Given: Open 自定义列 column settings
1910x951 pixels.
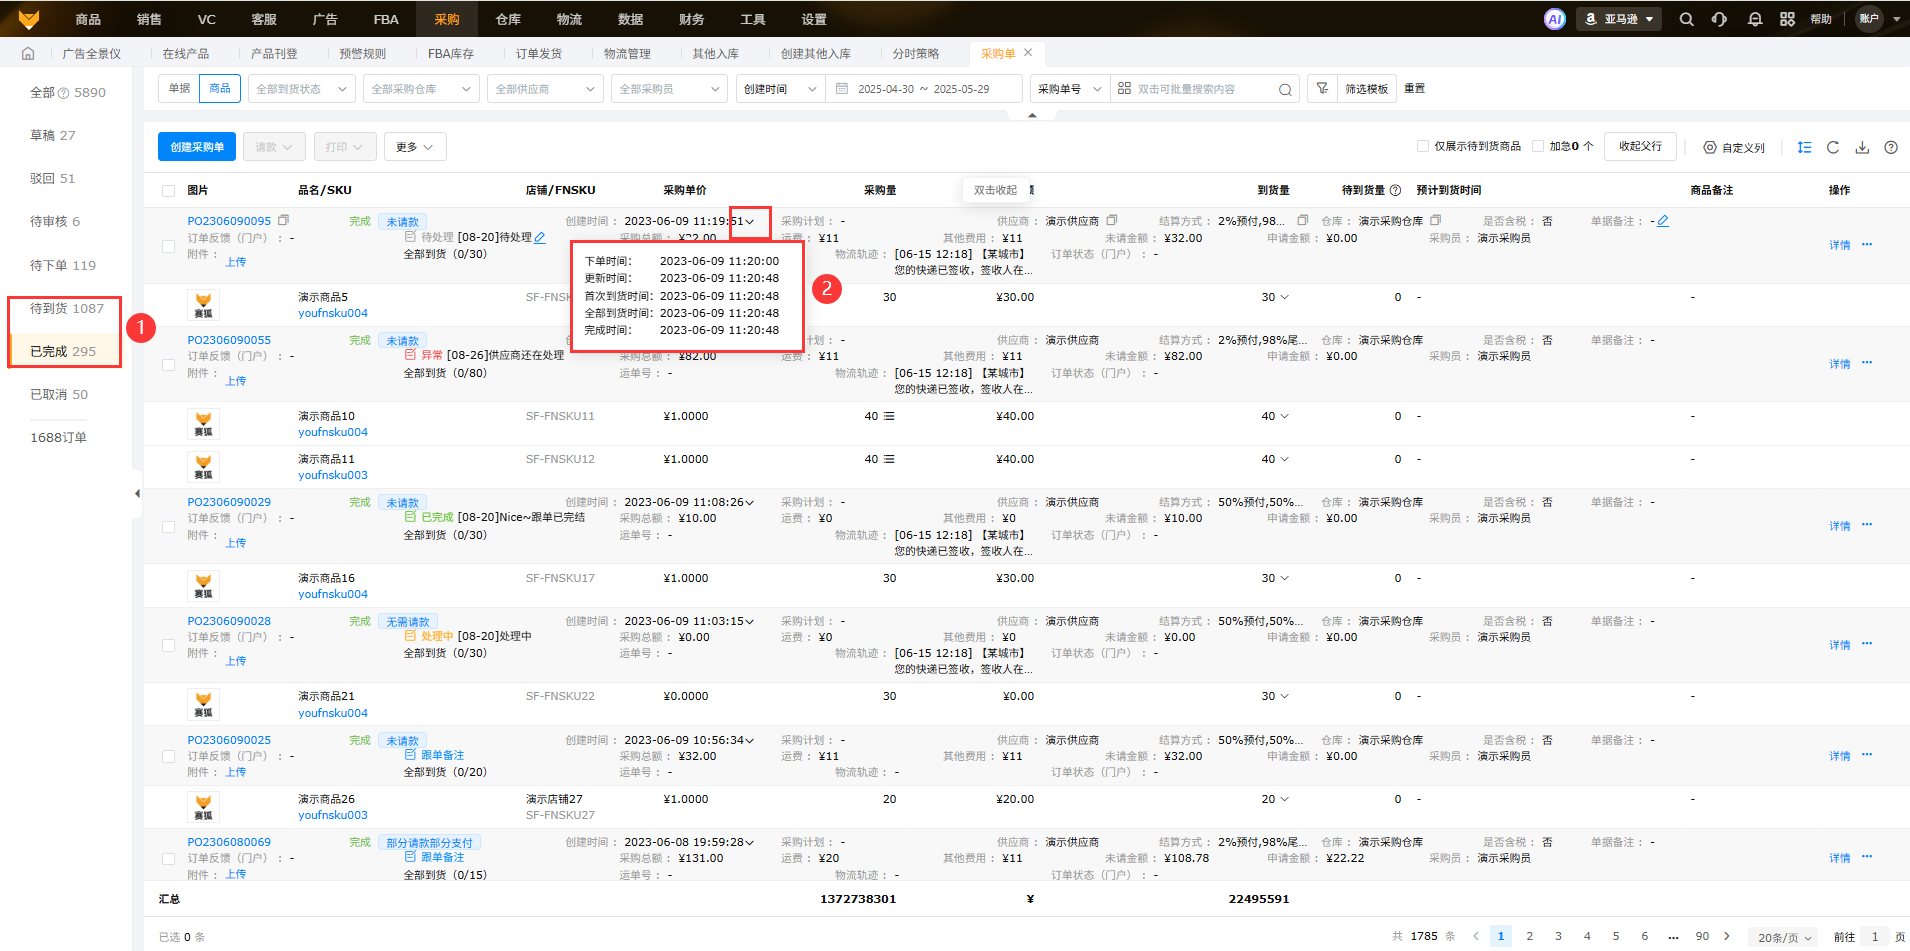Looking at the screenshot, I should pos(1735,147).
